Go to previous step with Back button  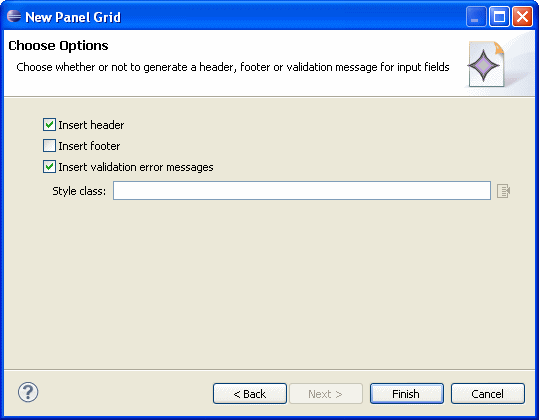(x=250, y=394)
